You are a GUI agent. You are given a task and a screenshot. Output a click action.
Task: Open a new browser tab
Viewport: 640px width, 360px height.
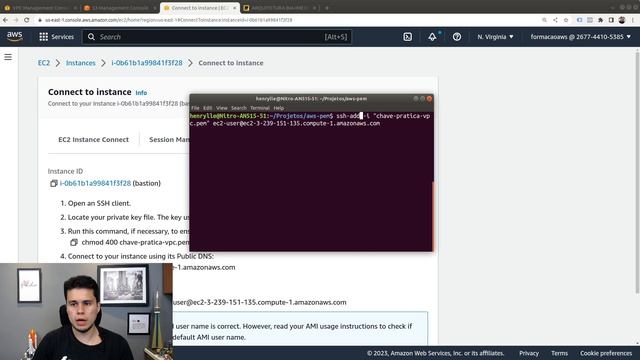[x=327, y=8]
